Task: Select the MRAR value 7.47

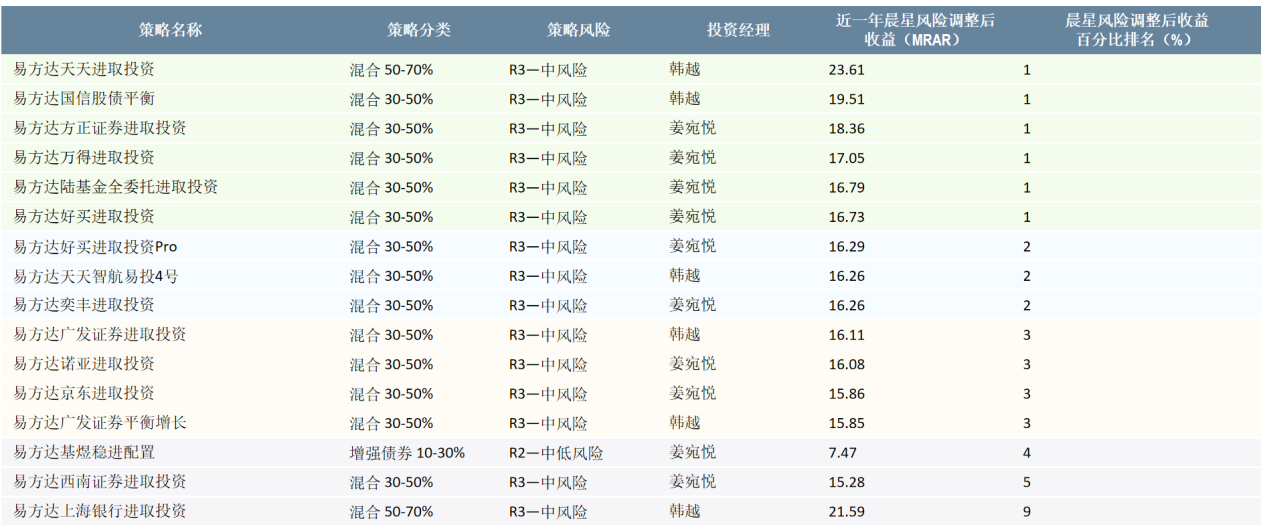Action: (842, 453)
